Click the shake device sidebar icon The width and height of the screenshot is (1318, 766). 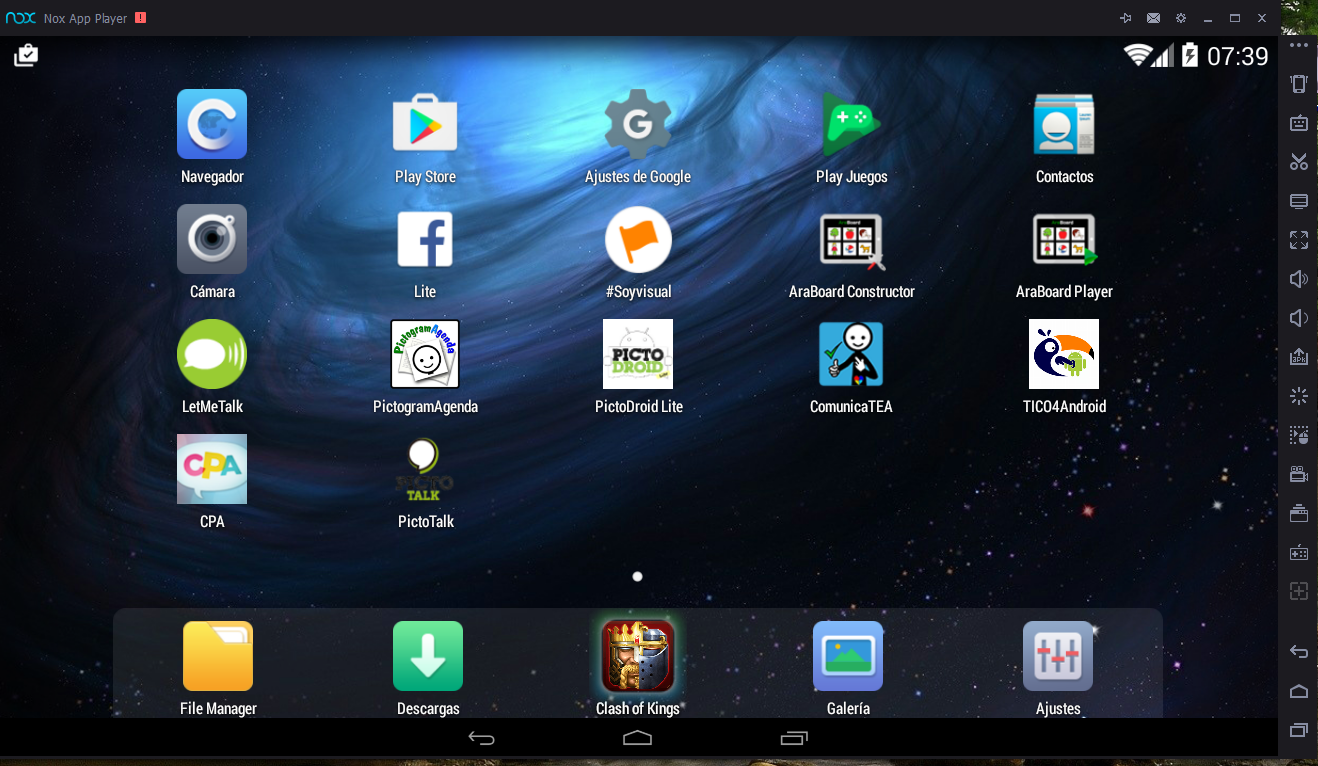1299,84
